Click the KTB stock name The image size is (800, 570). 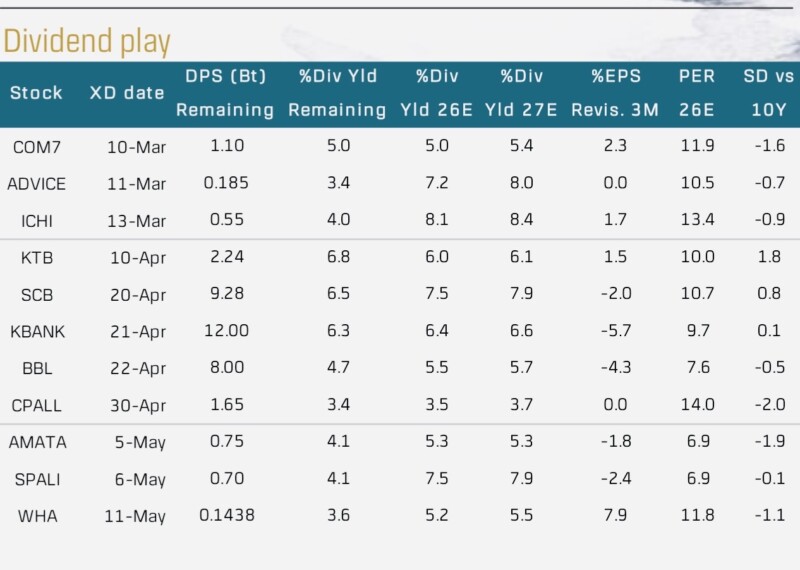point(37,258)
